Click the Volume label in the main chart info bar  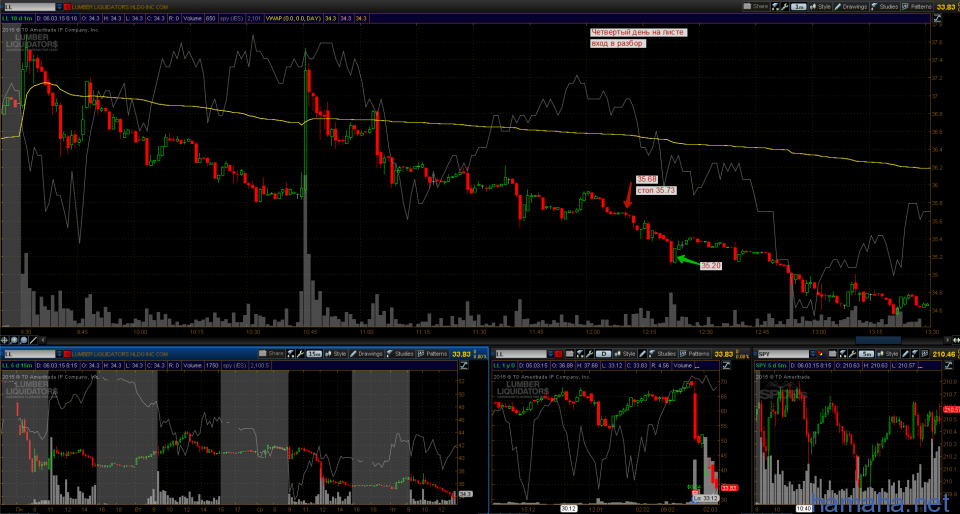click(x=192, y=18)
